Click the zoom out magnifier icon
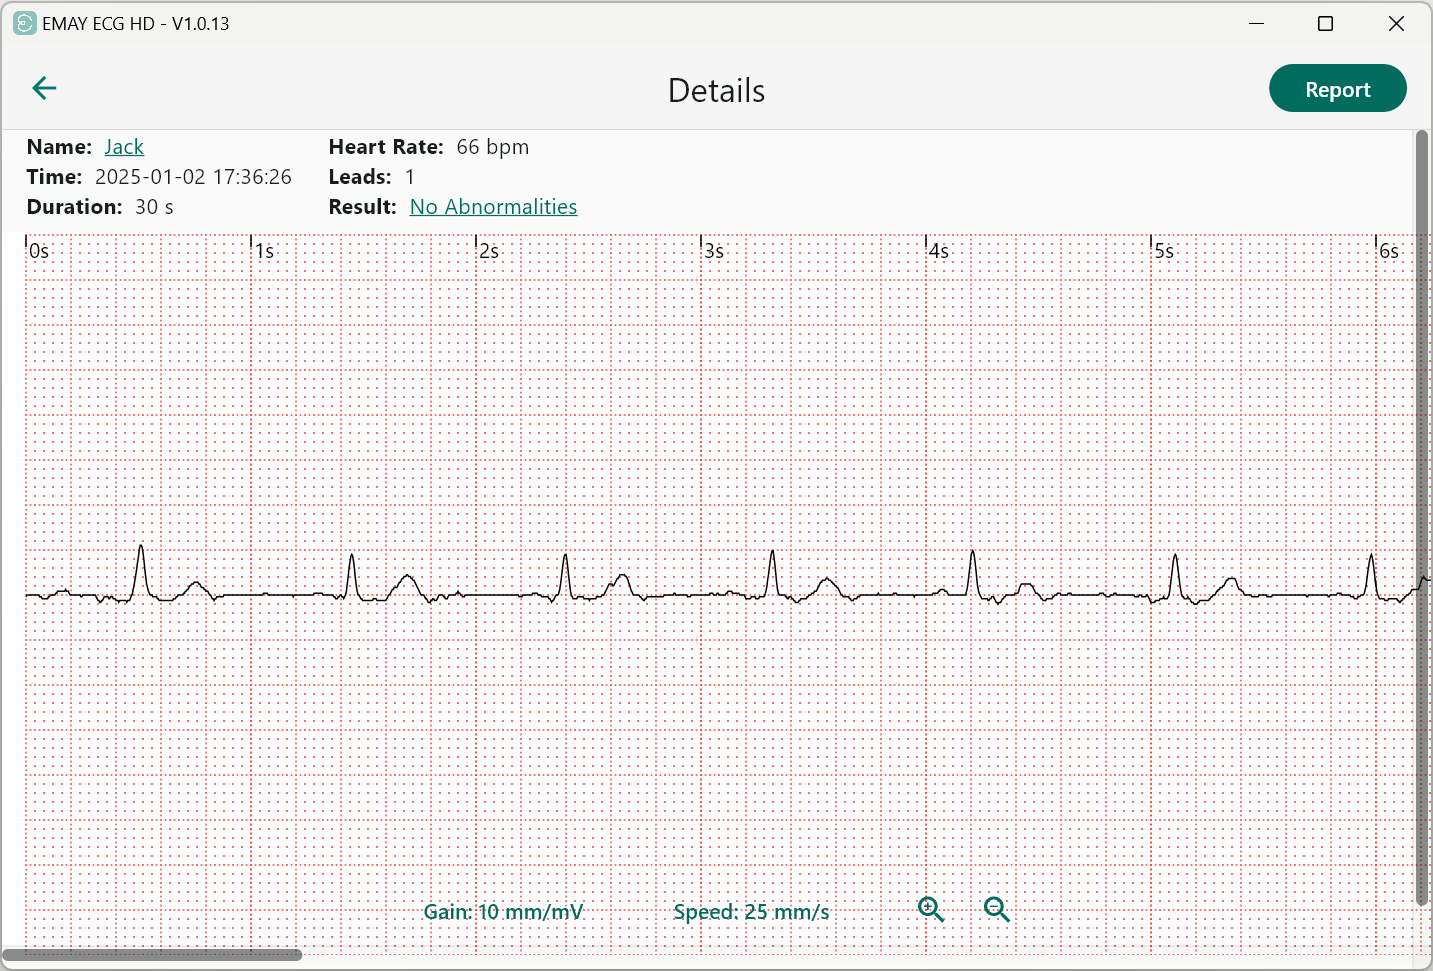Screen dimensions: 1433x971 [996, 909]
